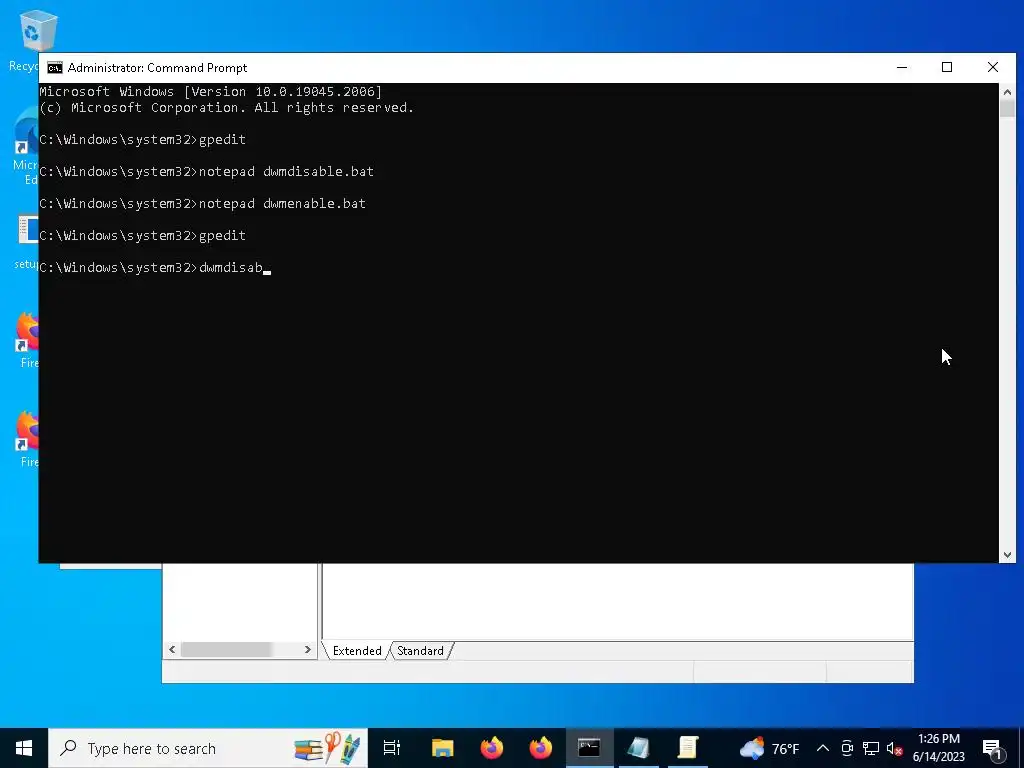Open network status tray icon
Viewport: 1024px width, 768px height.
[871, 748]
